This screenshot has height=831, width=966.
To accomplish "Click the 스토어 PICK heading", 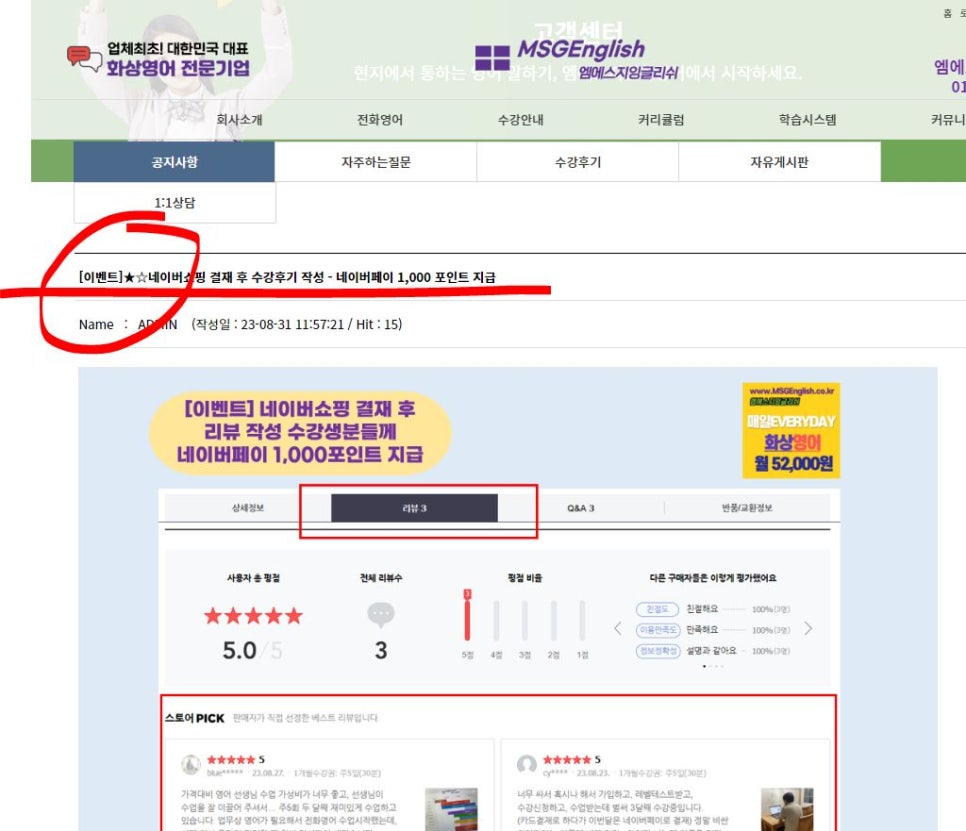I will click(195, 718).
